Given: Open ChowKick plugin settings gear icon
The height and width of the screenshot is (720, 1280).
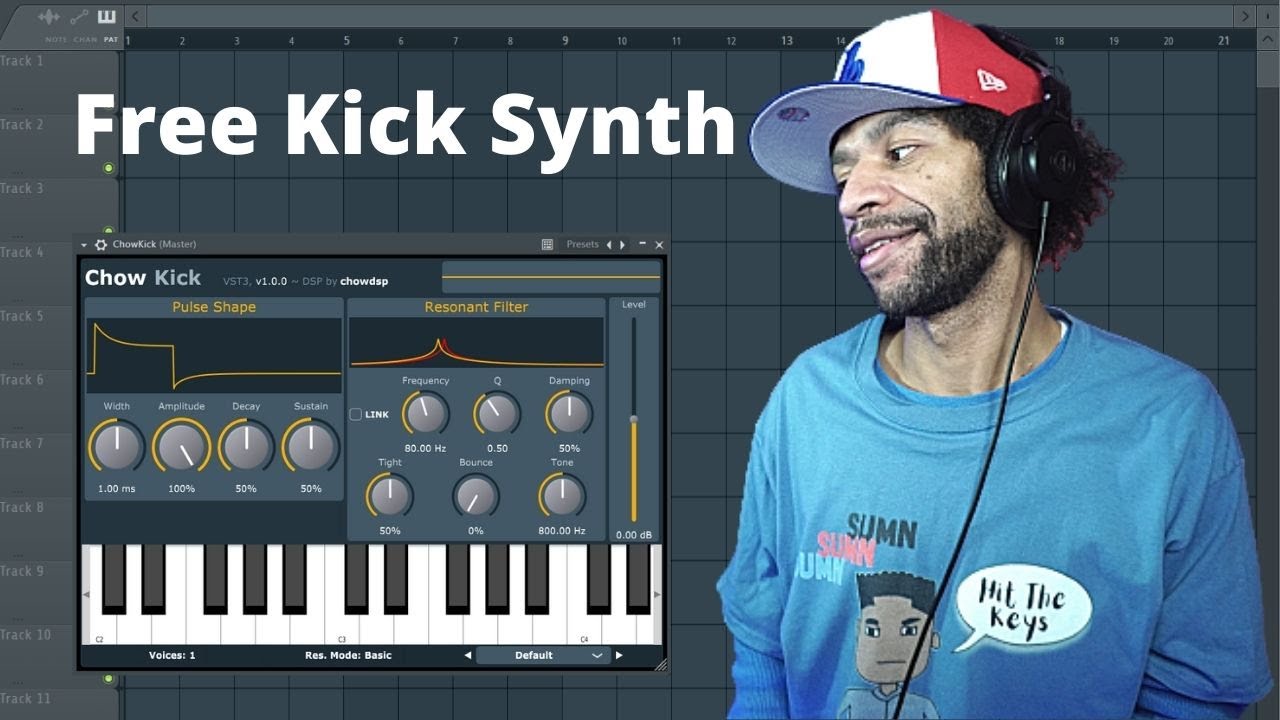Looking at the screenshot, I should pos(100,244).
